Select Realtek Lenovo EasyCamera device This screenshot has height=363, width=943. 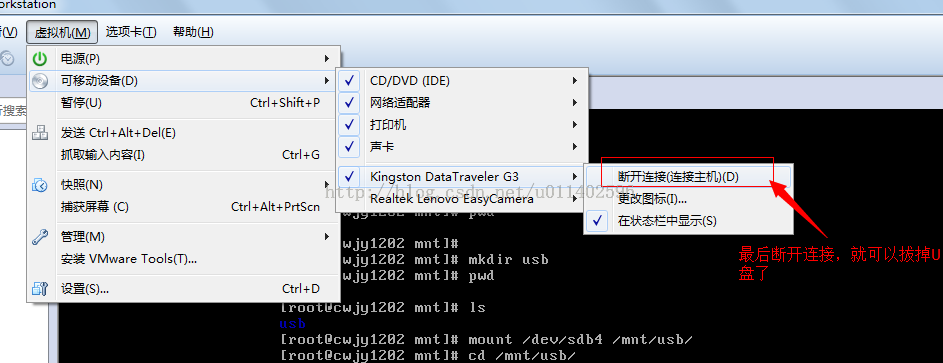coord(461,198)
